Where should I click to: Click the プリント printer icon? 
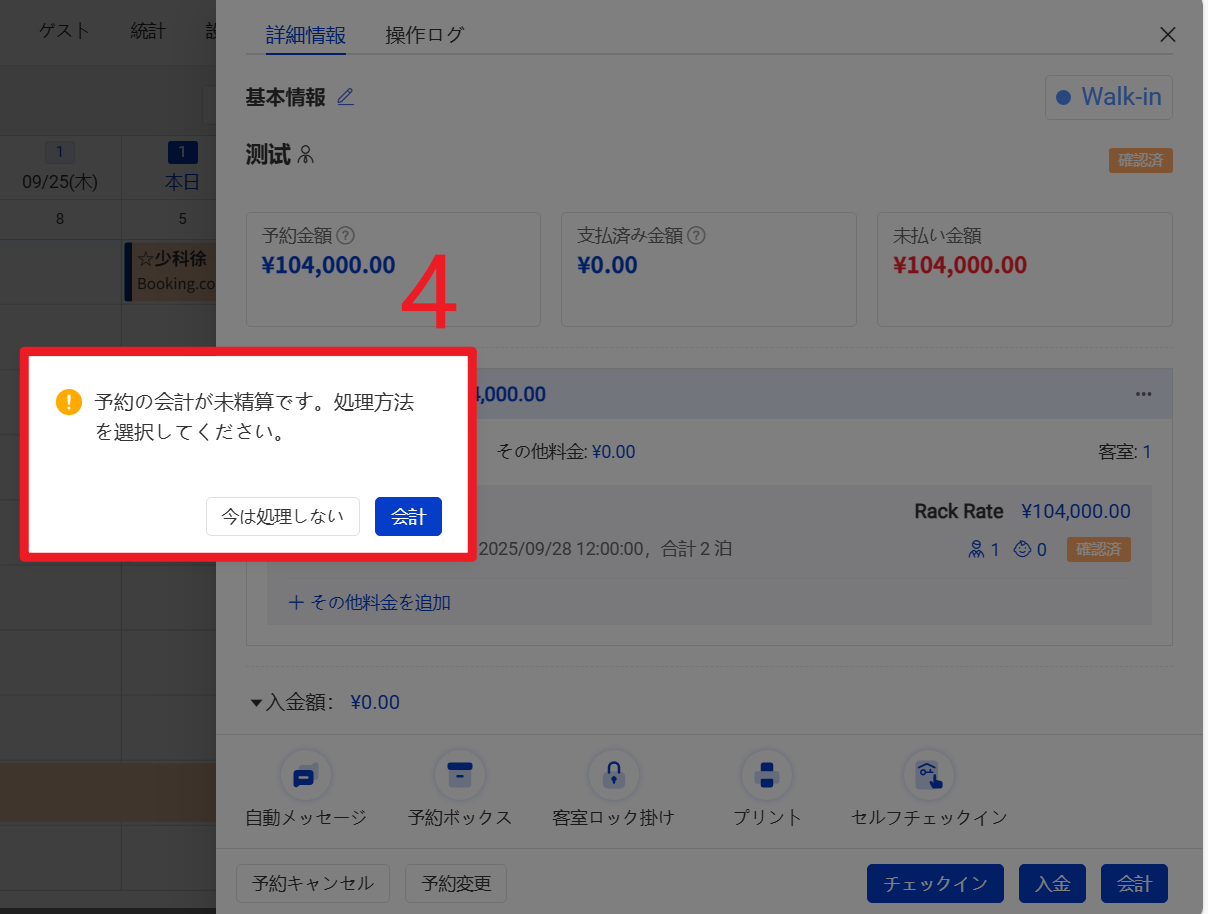coord(767,775)
